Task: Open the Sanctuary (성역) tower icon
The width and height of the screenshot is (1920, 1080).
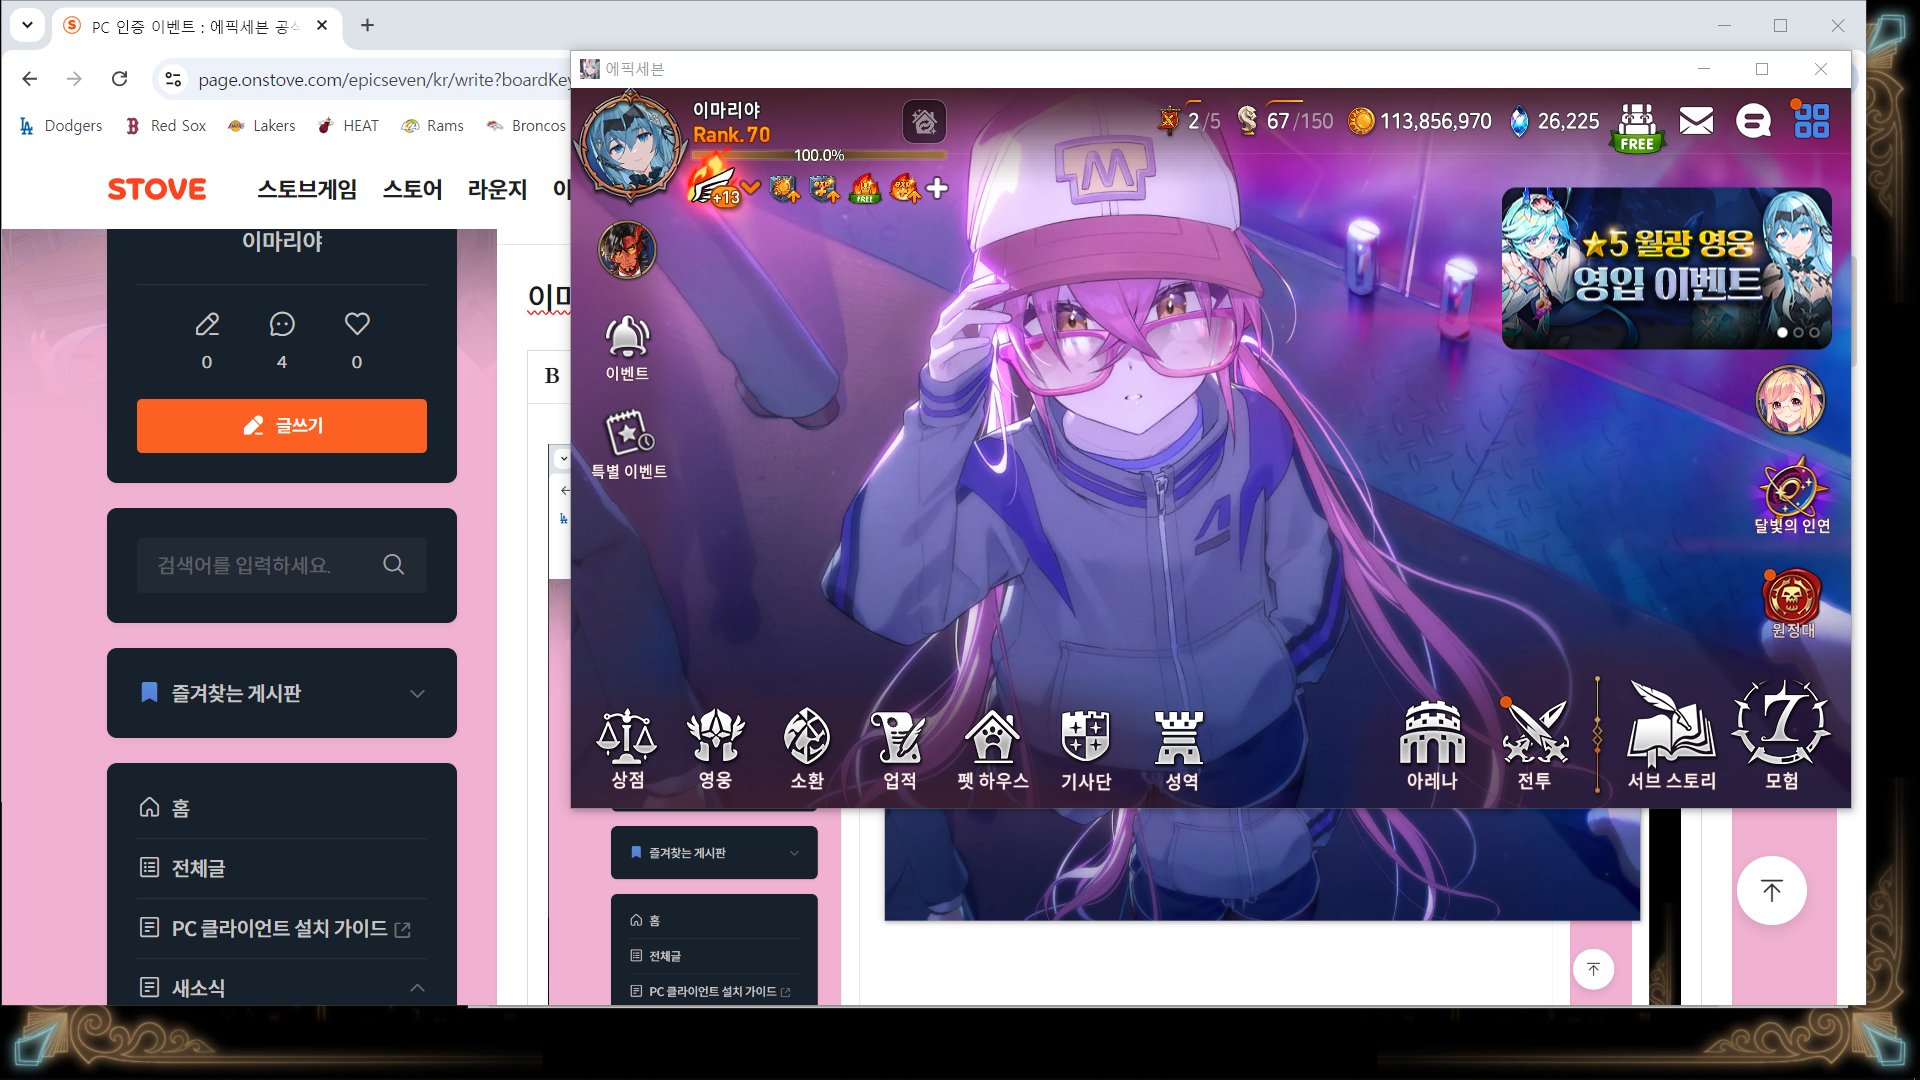Action: pos(1180,749)
